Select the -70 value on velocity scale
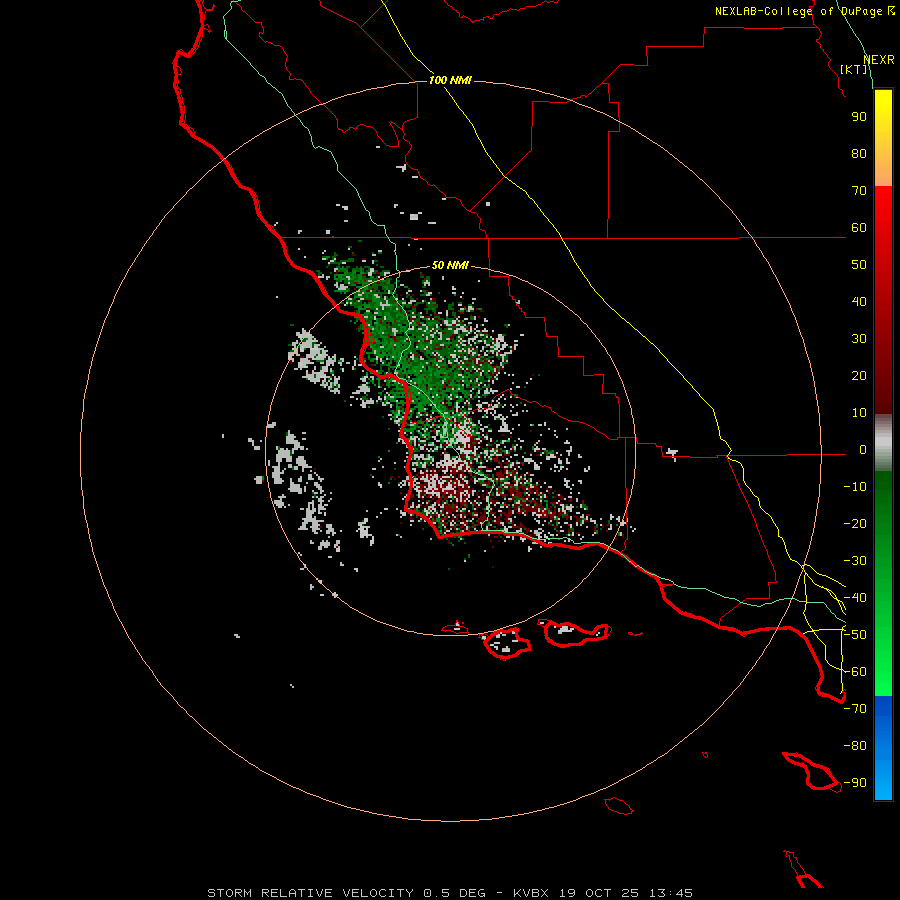The height and width of the screenshot is (900, 900). pos(855,709)
